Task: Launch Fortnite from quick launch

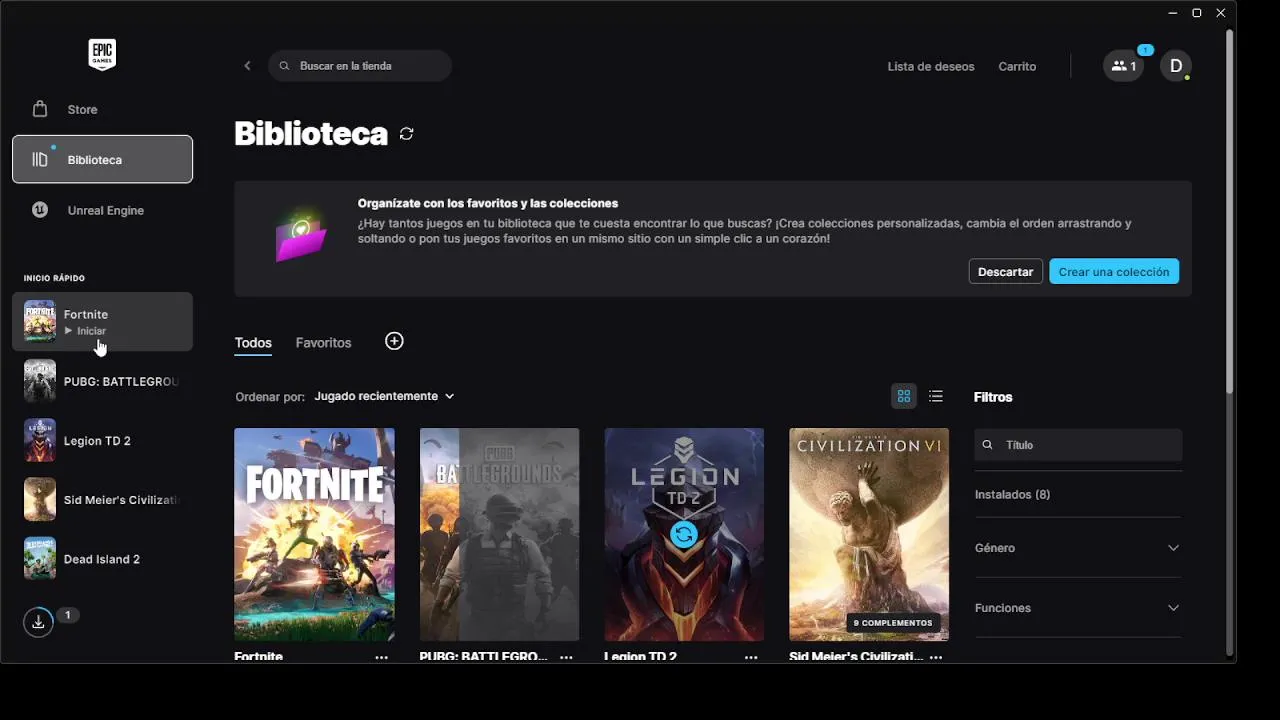Action: pos(102,322)
